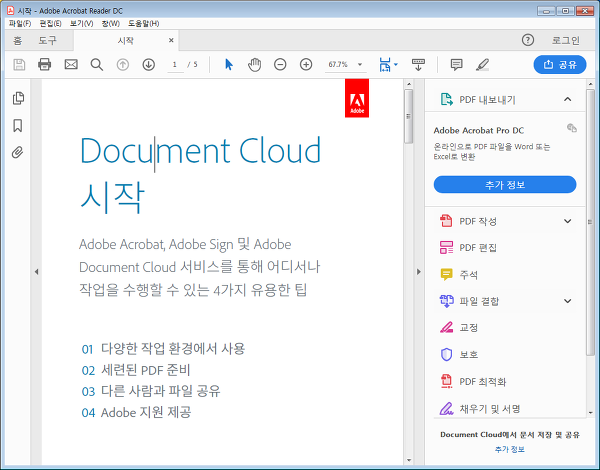Send file by email envelope icon
The width and height of the screenshot is (600, 470).
tap(71, 64)
